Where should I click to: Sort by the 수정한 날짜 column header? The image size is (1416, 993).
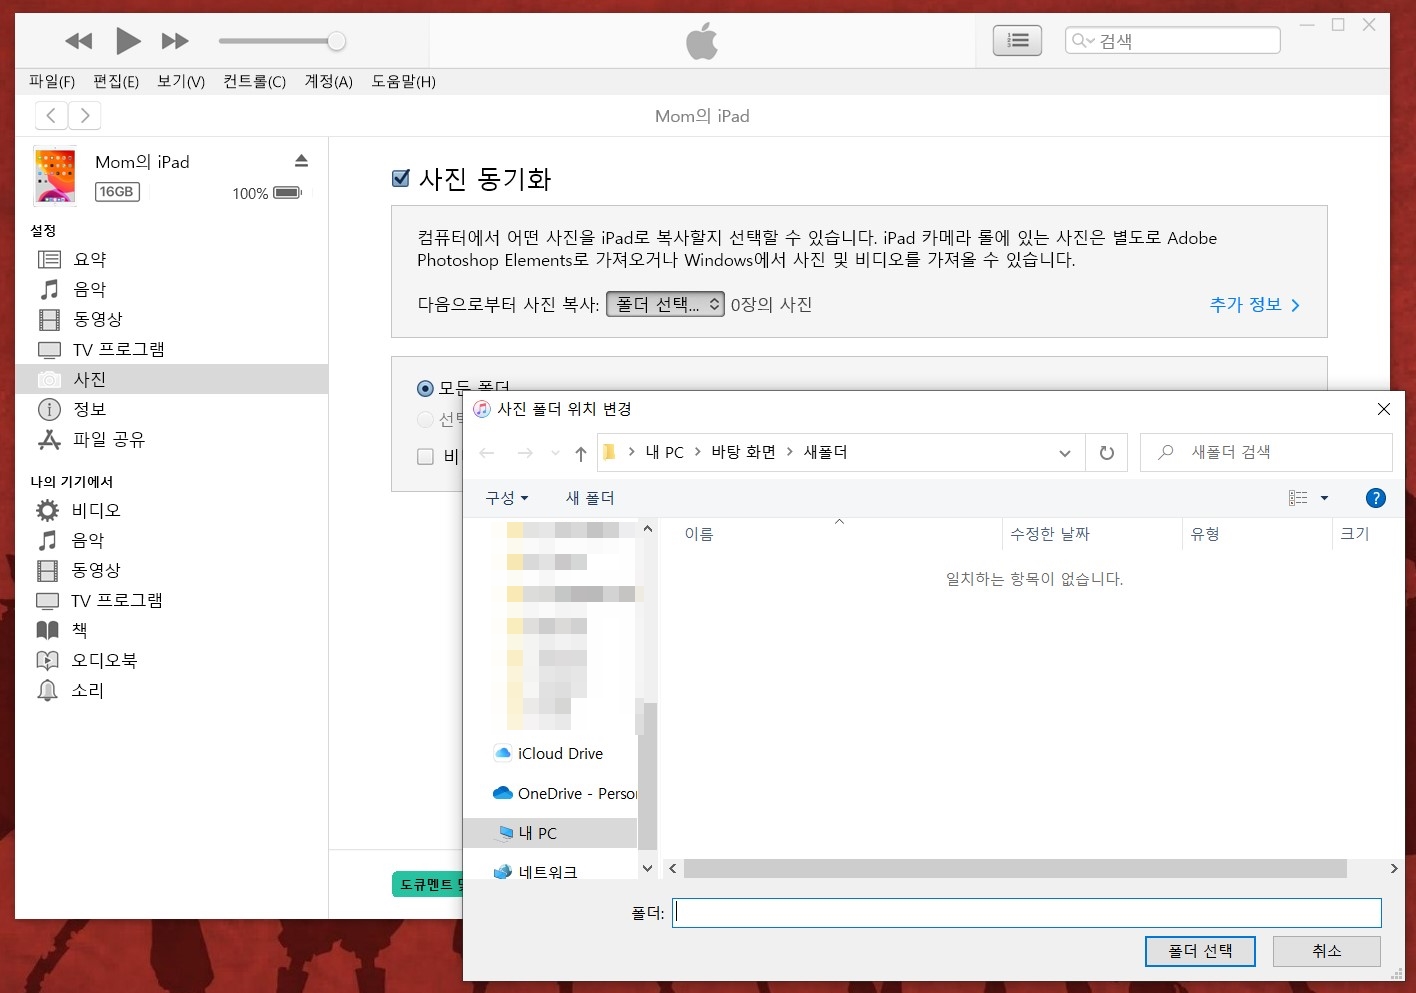coord(1091,534)
